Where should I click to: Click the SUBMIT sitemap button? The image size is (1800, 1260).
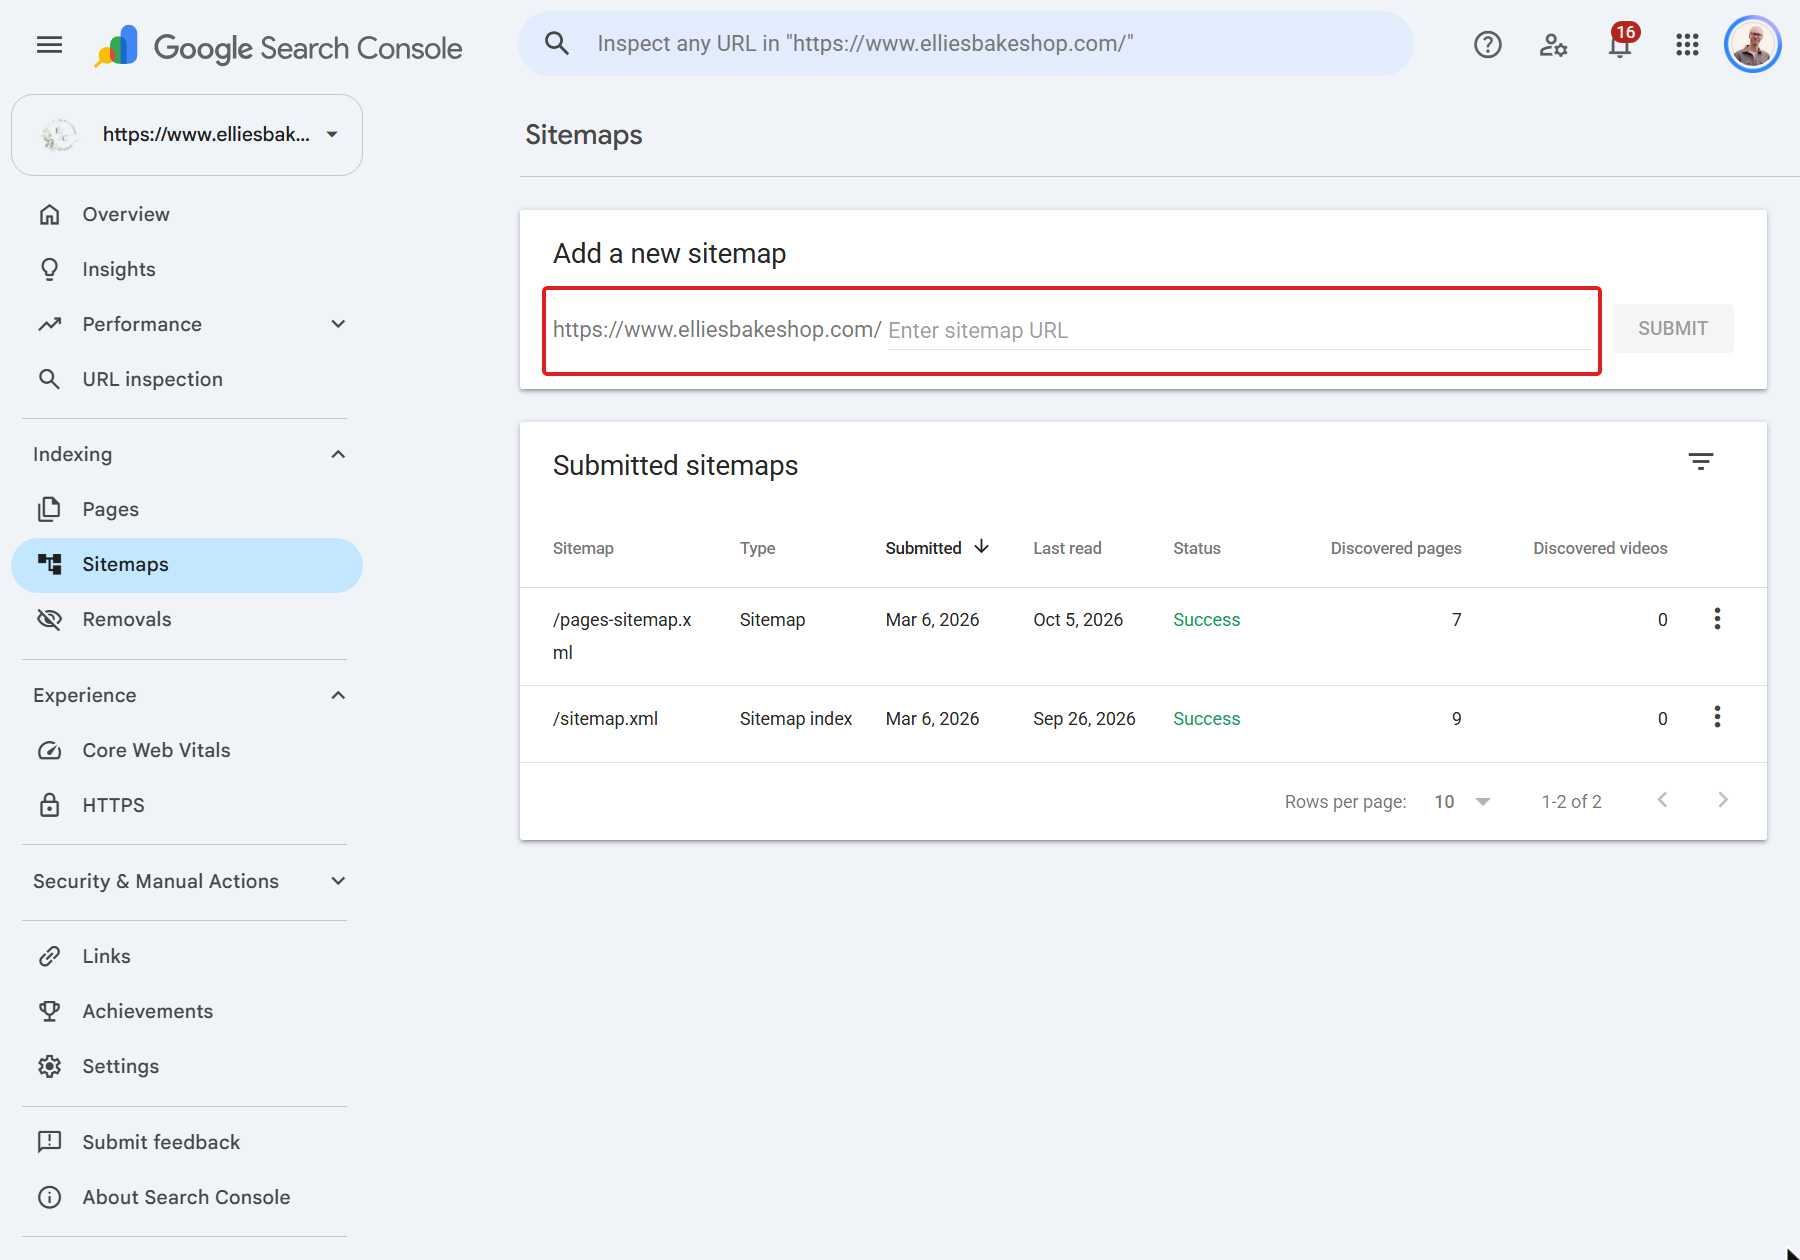1673,328
